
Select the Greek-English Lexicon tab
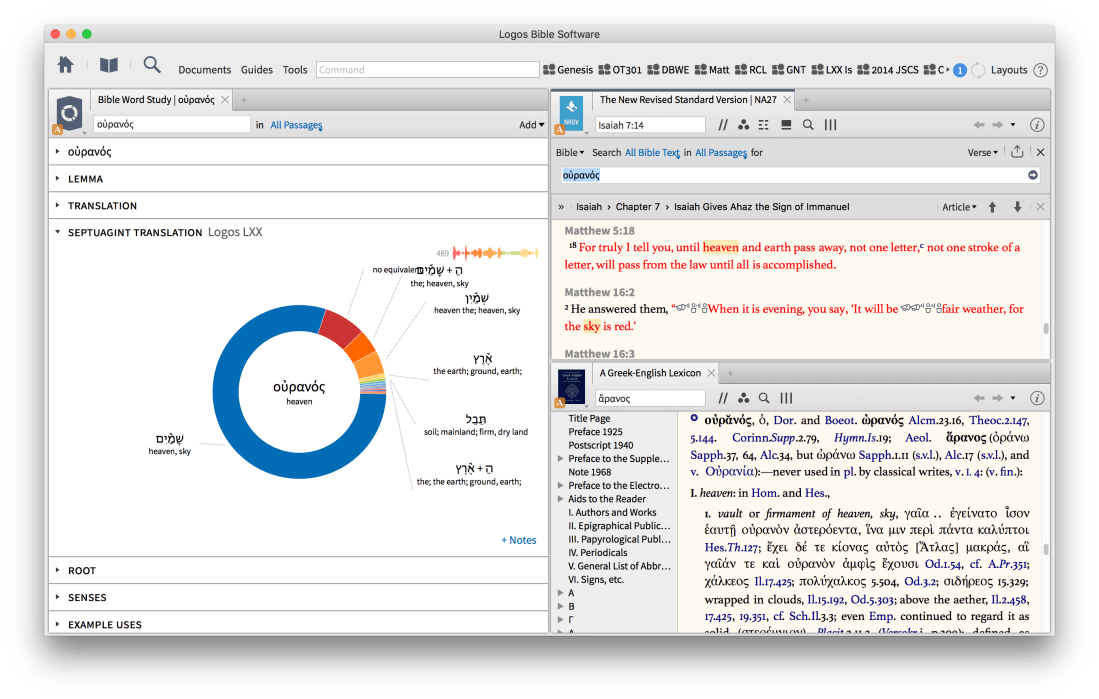pyautogui.click(x=651, y=373)
